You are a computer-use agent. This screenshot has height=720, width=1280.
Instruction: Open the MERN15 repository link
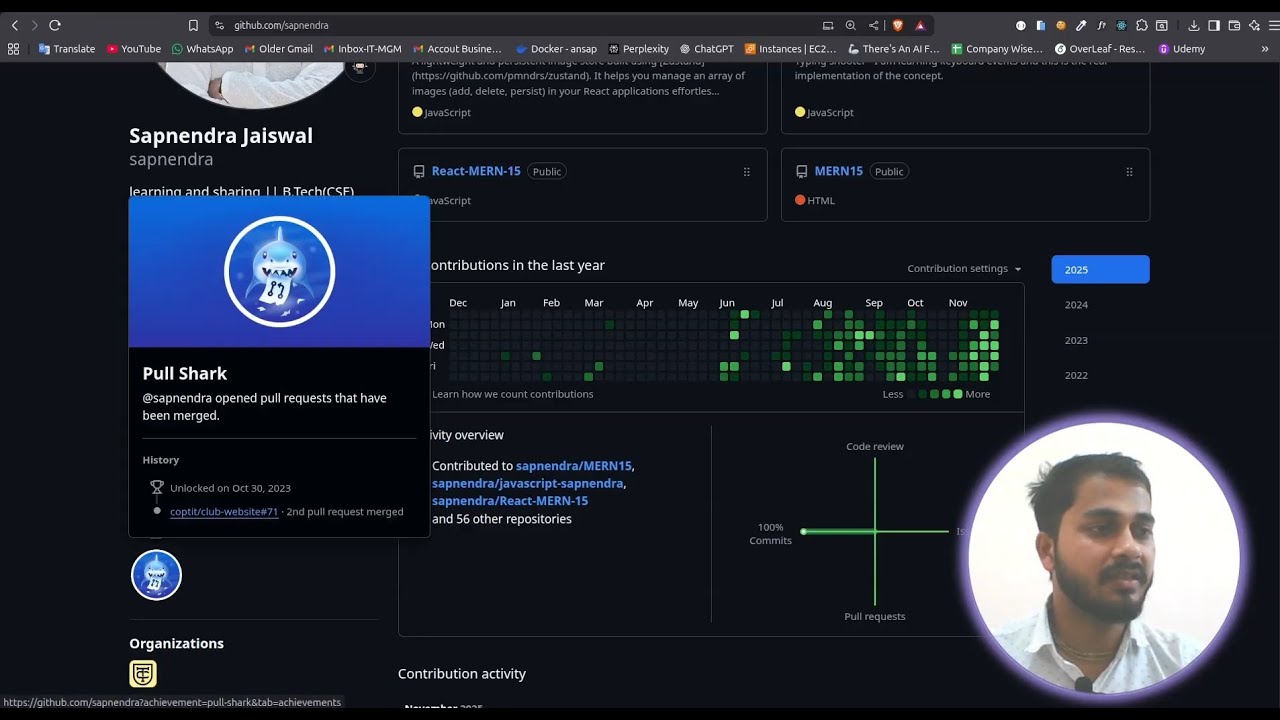click(838, 171)
